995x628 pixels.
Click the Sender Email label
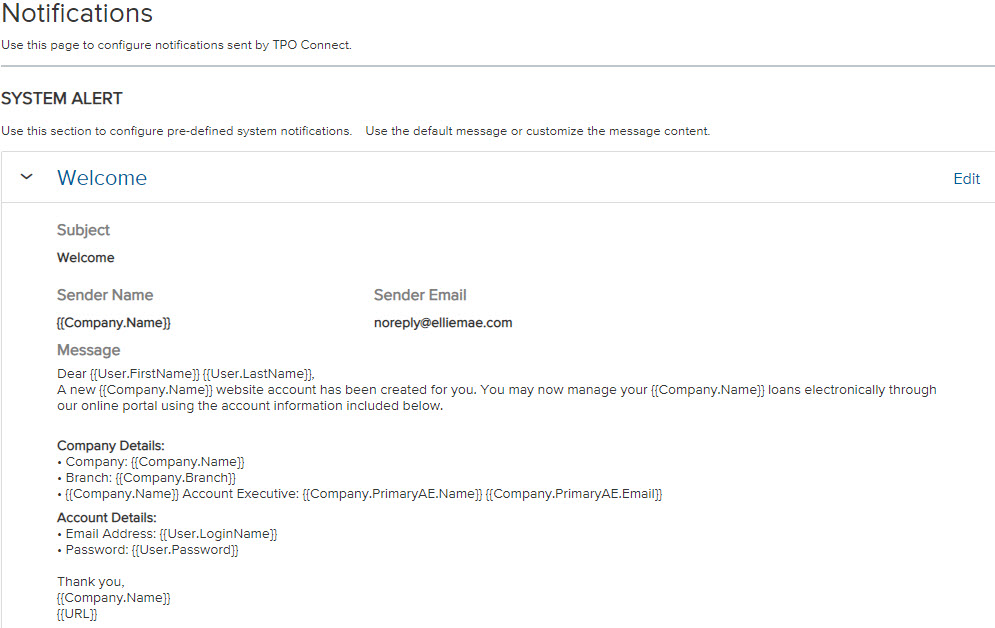[x=420, y=295]
